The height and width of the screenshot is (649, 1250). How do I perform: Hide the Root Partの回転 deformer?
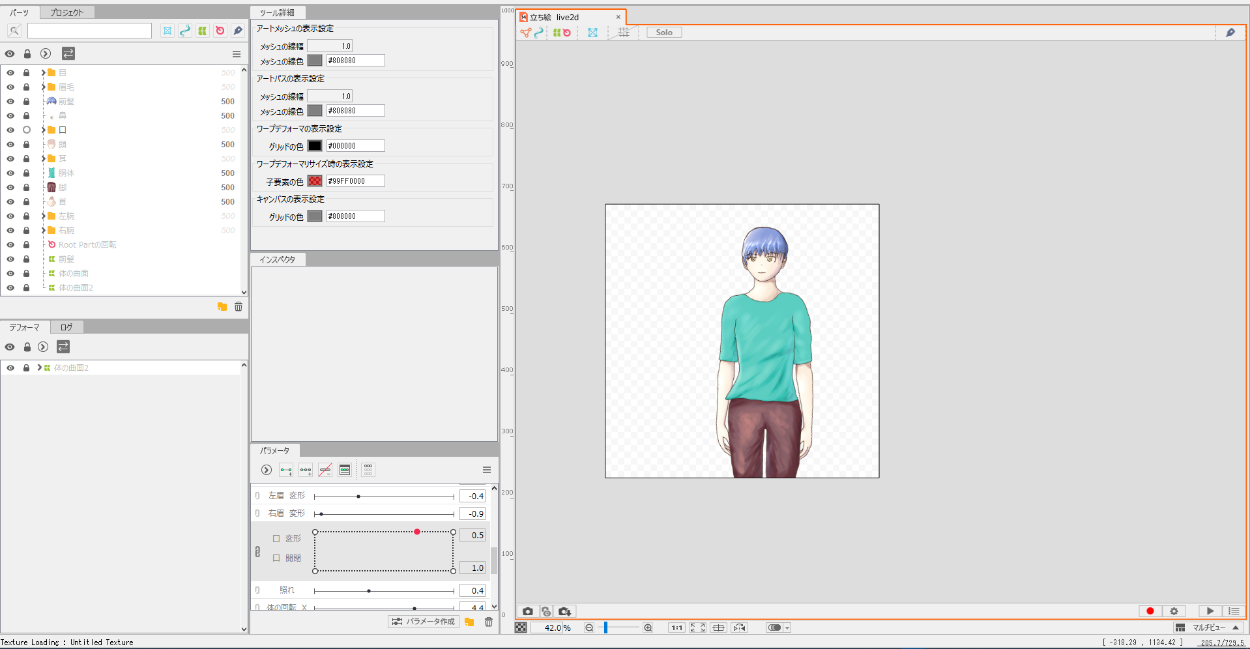click(10, 244)
